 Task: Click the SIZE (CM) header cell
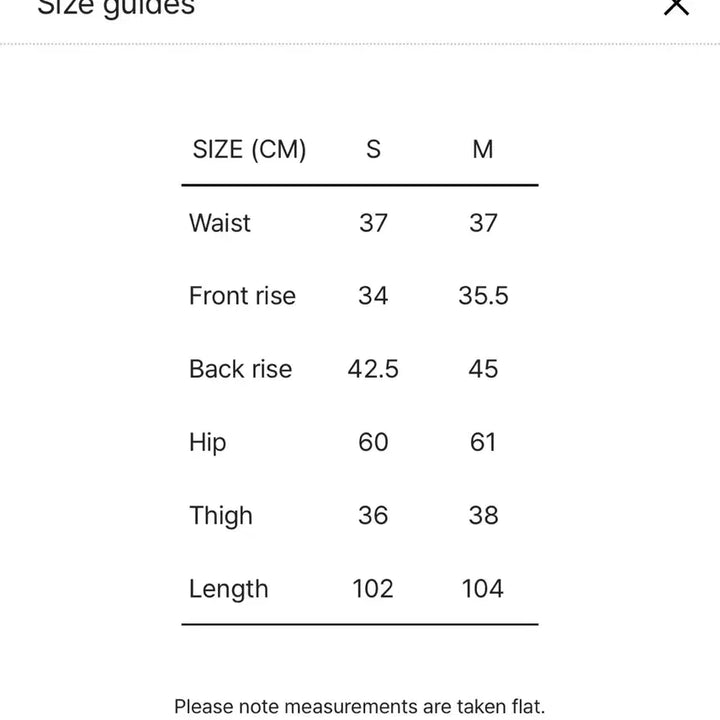(249, 150)
